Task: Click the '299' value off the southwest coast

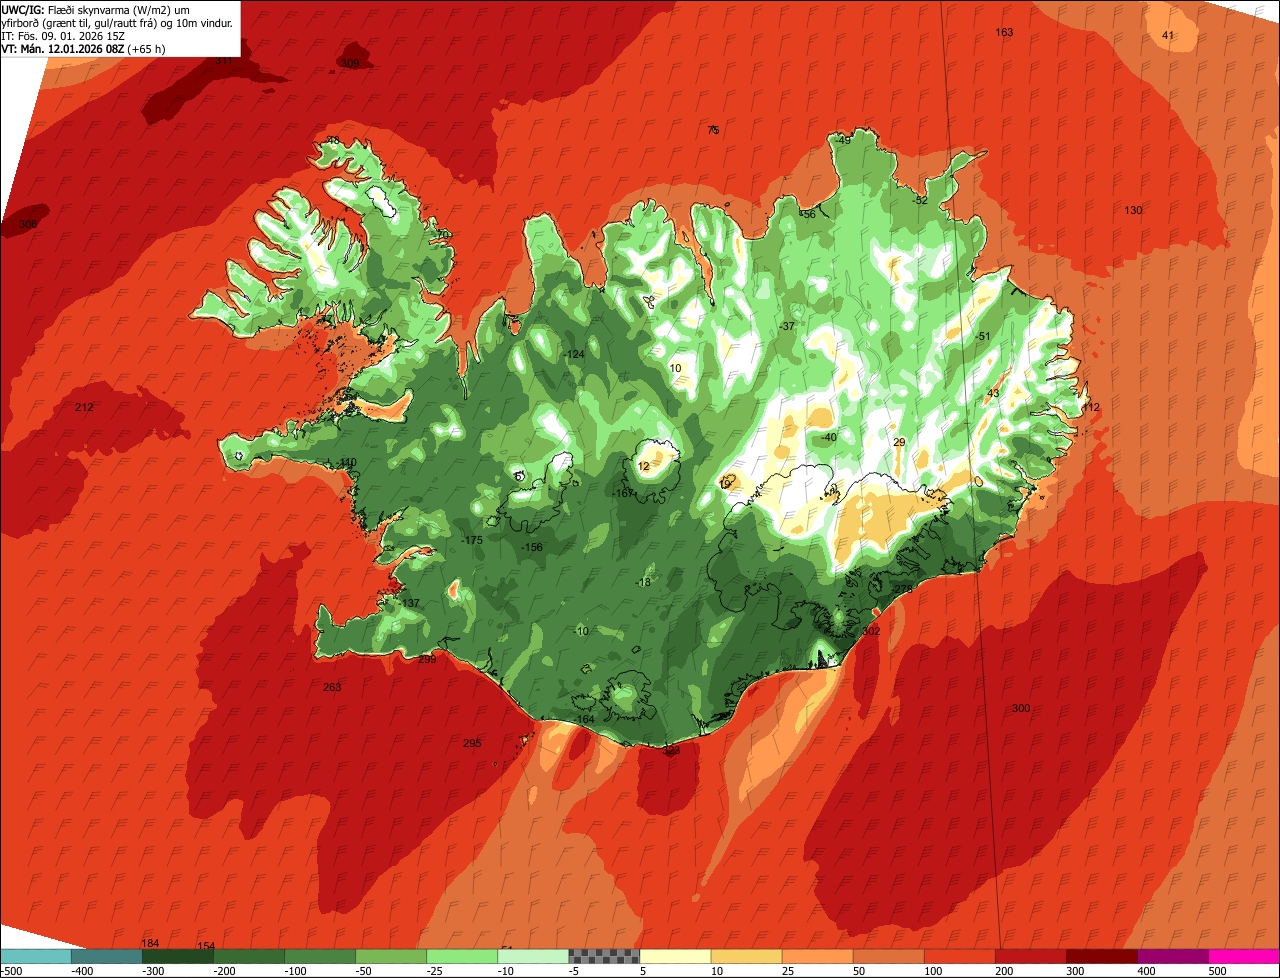Action: pos(427,659)
